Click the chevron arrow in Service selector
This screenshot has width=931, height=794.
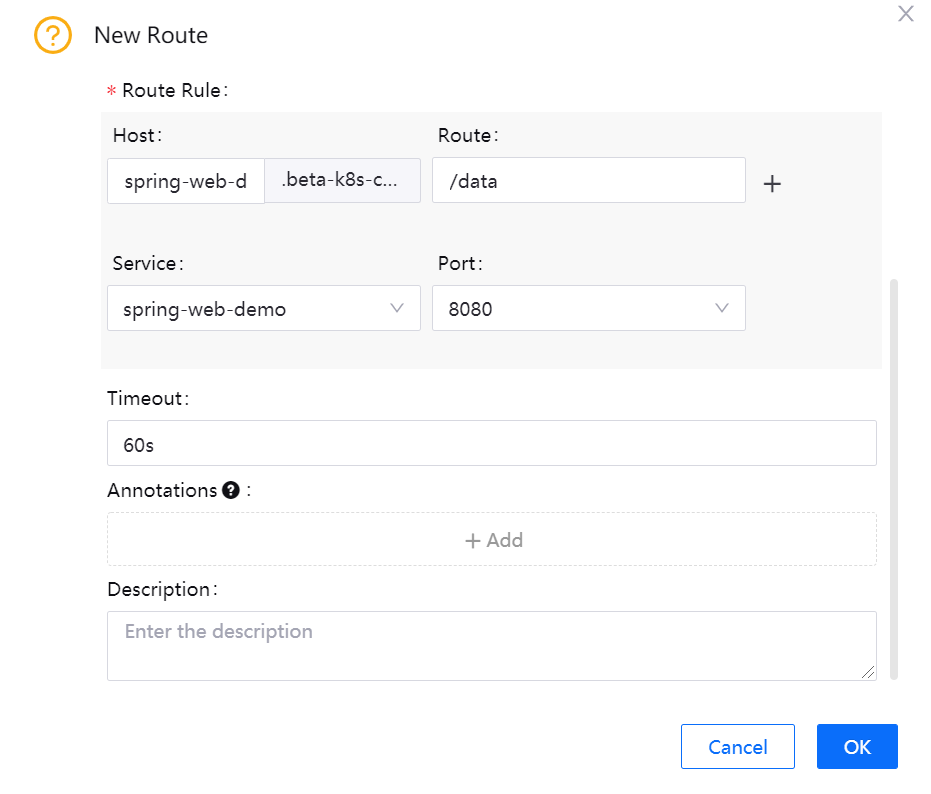tap(397, 308)
